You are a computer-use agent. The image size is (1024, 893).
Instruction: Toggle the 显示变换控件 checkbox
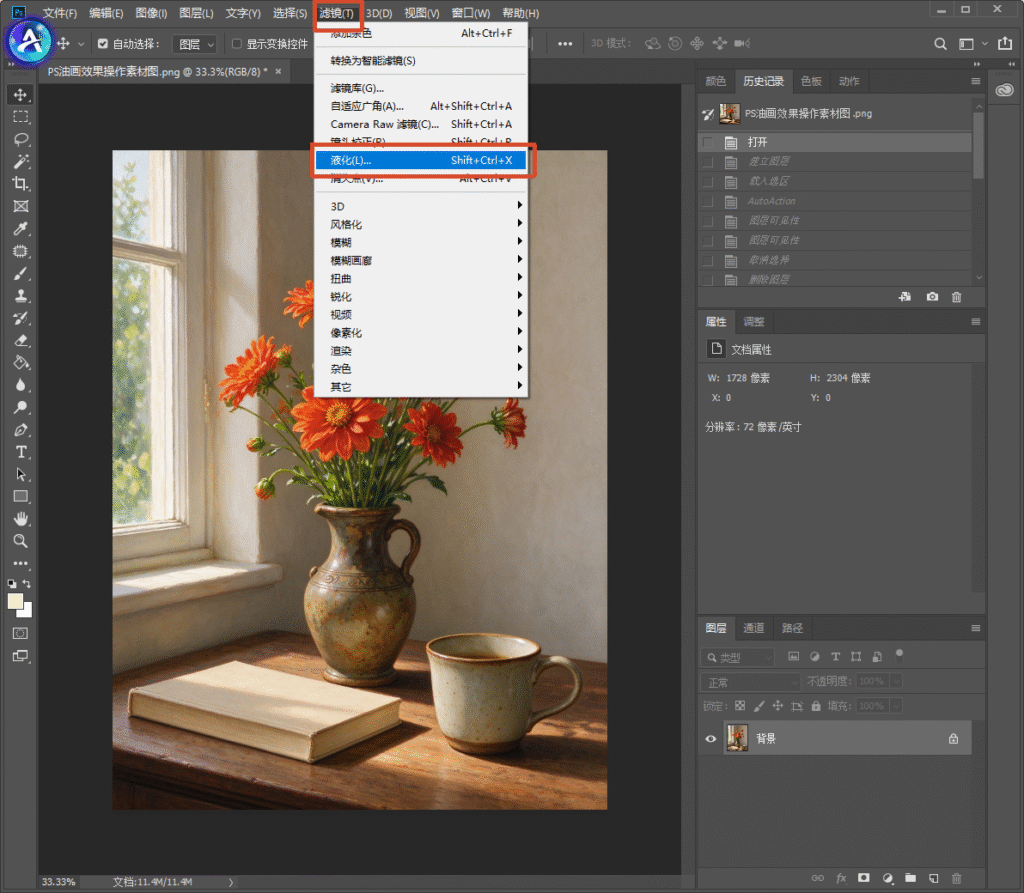point(237,44)
